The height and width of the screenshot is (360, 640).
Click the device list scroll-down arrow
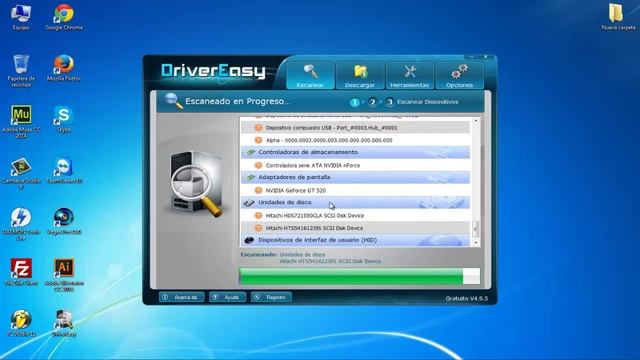476,243
